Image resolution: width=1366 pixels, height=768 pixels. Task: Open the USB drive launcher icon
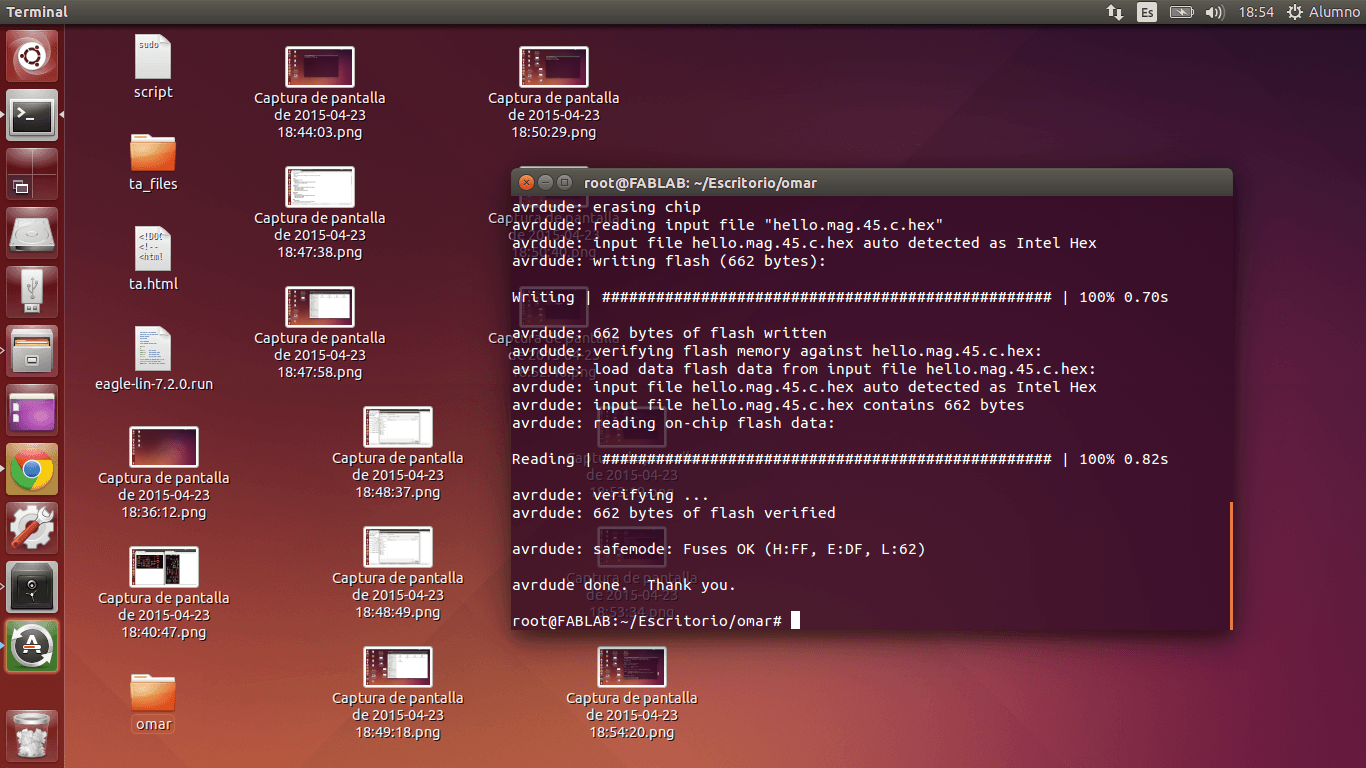click(x=32, y=292)
